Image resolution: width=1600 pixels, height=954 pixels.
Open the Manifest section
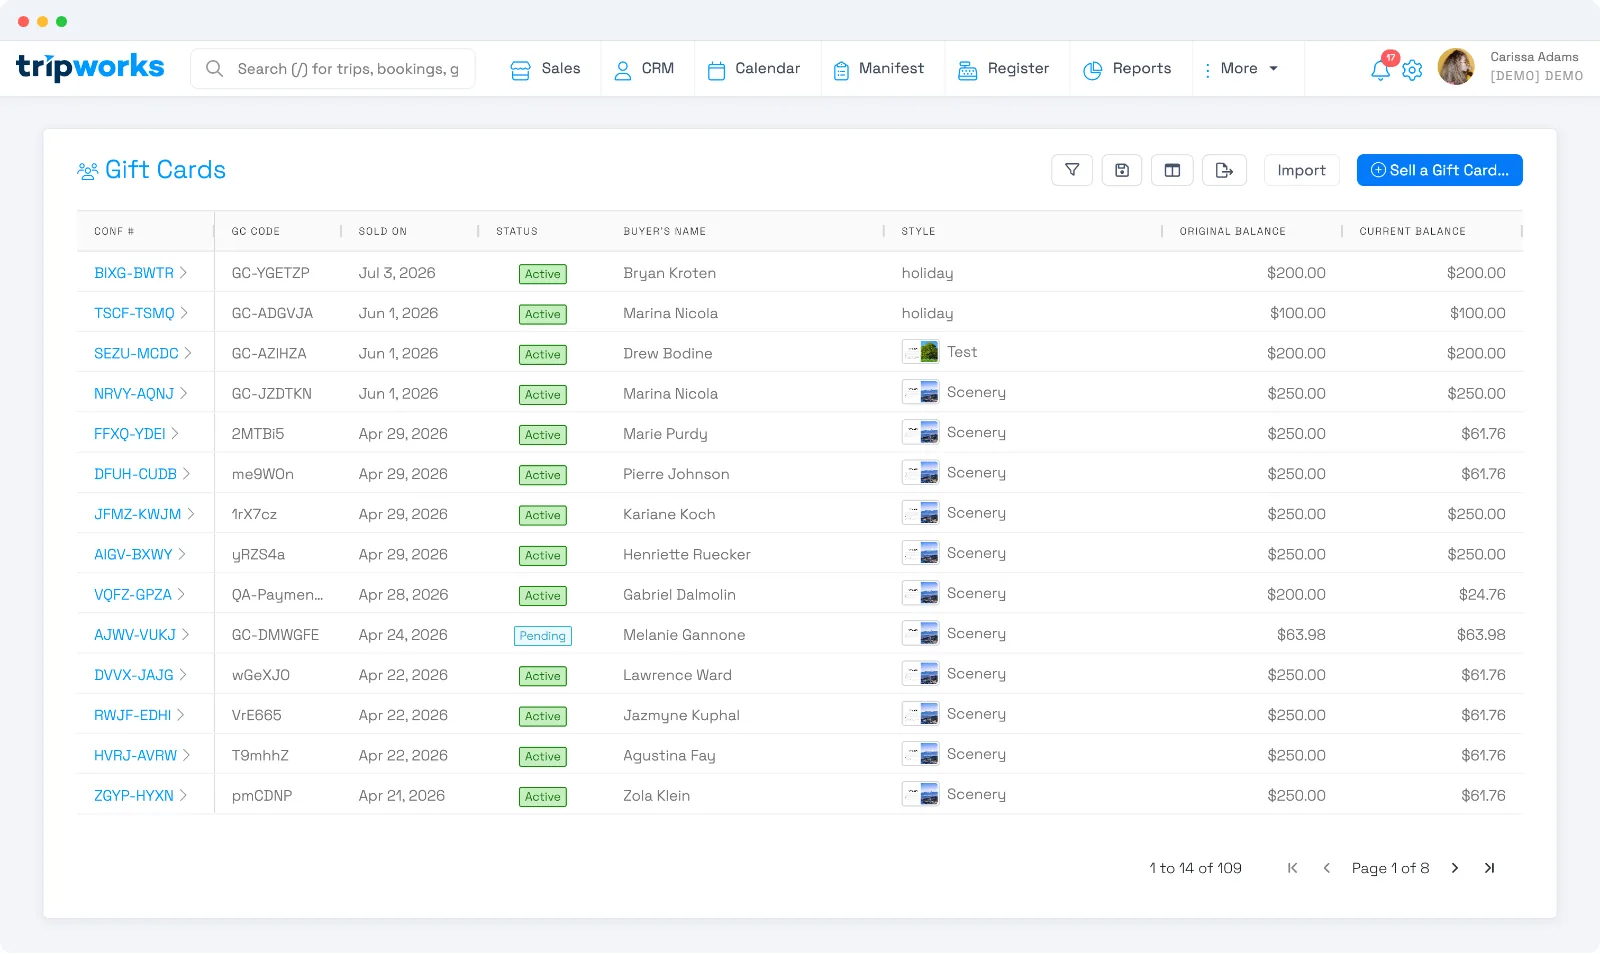(878, 69)
